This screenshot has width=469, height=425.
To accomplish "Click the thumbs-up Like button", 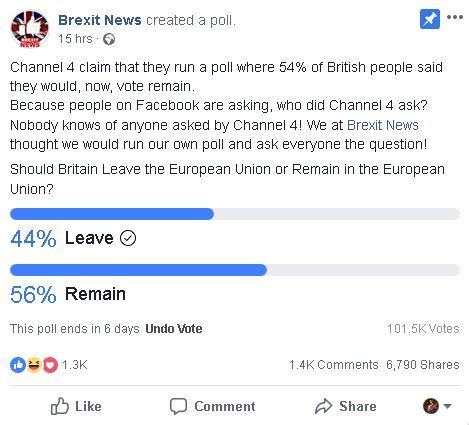I will pyautogui.click(x=76, y=406).
